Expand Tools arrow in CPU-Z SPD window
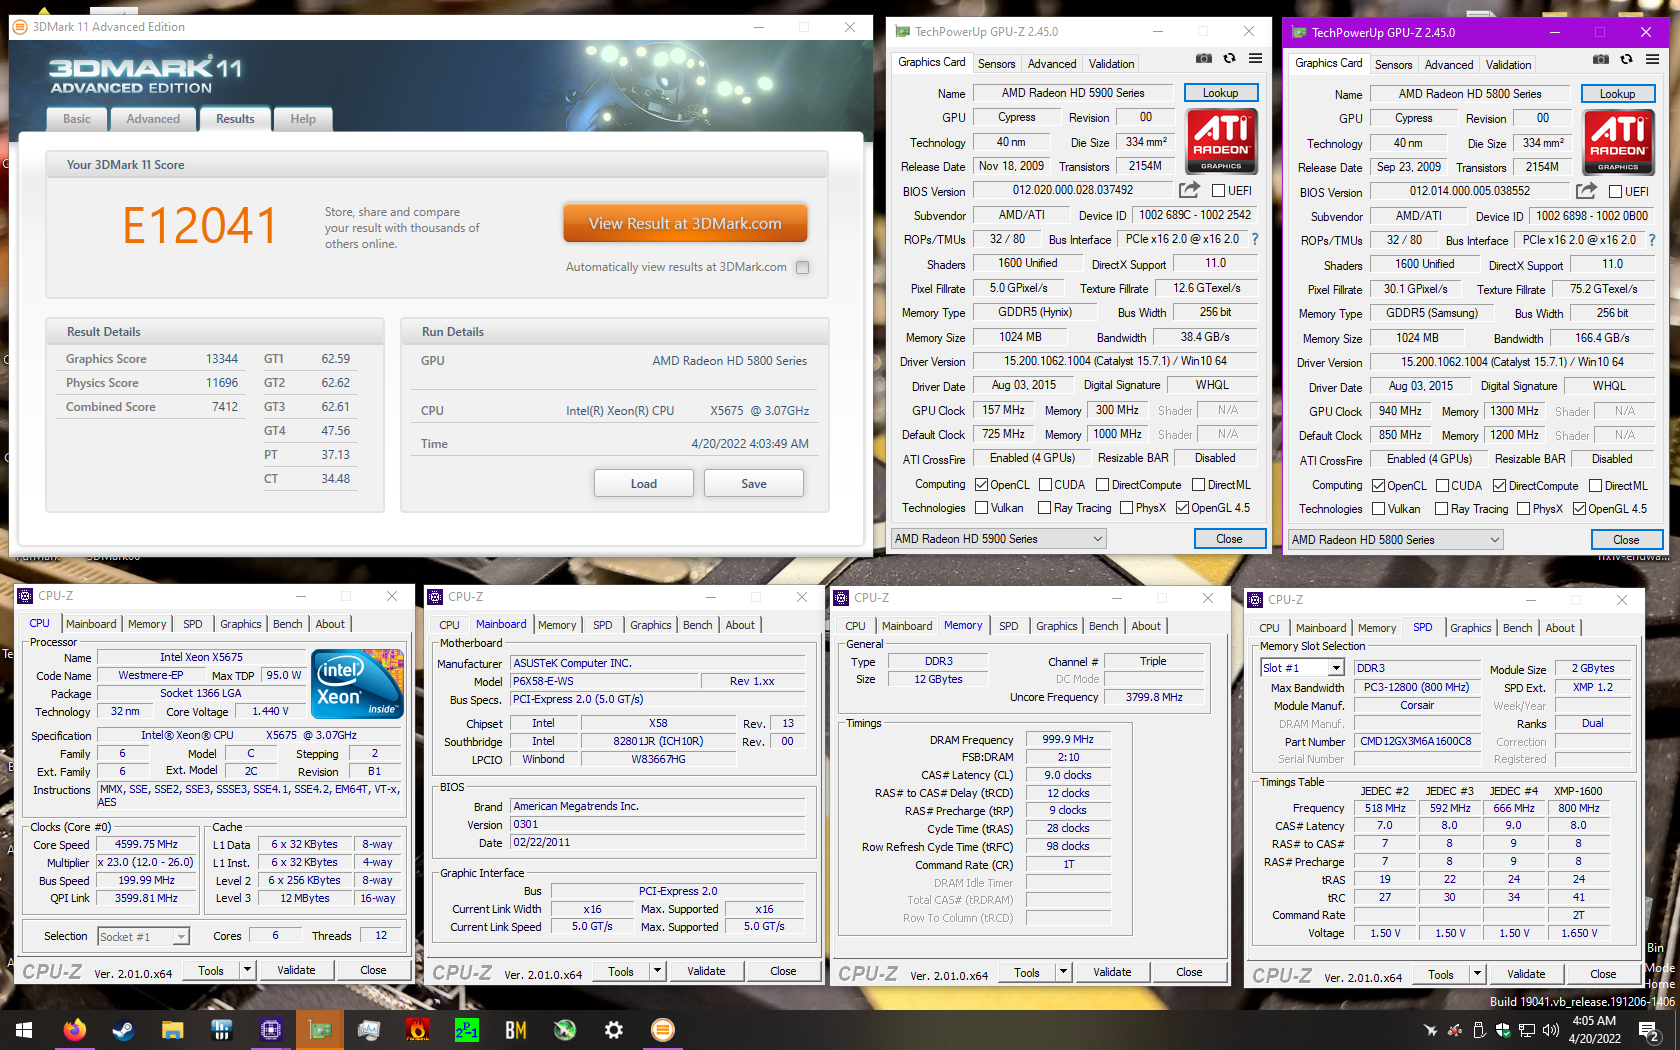Image resolution: width=1680 pixels, height=1050 pixels. point(1477,974)
